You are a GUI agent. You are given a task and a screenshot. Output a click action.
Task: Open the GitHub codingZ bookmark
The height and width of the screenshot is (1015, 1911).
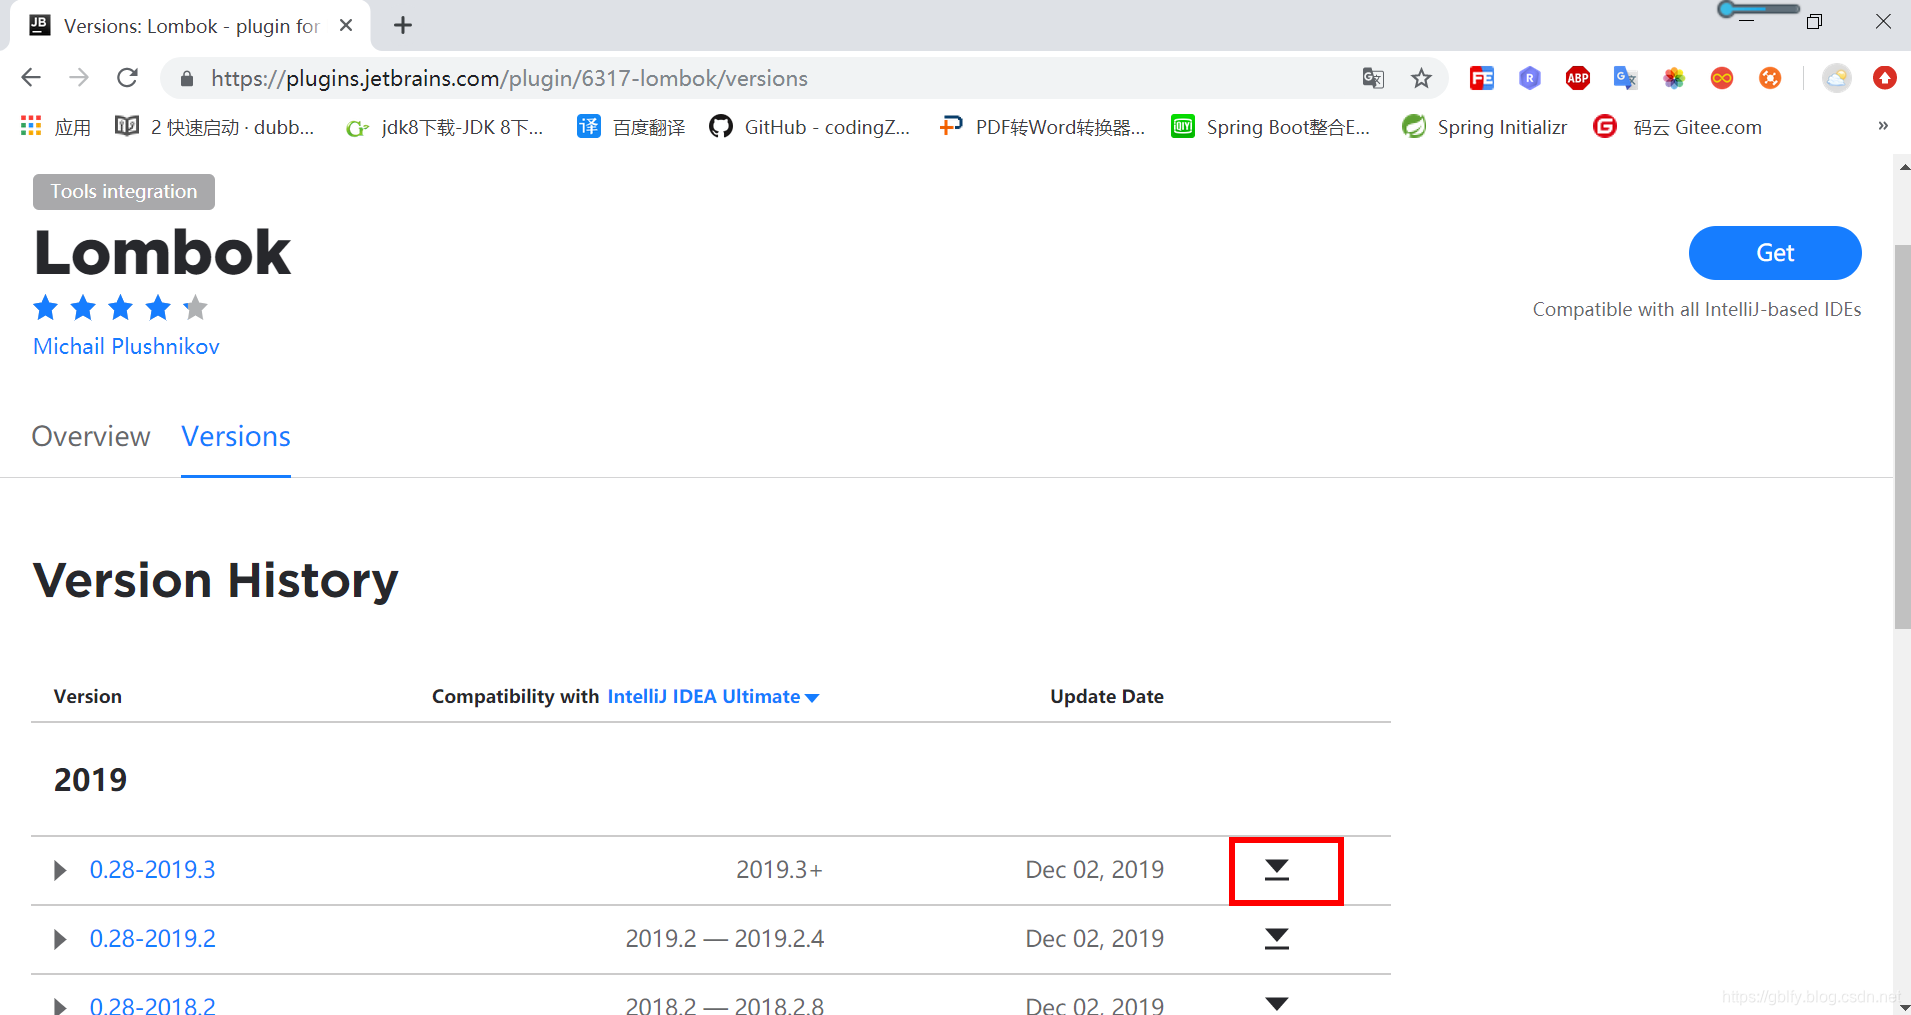(810, 127)
